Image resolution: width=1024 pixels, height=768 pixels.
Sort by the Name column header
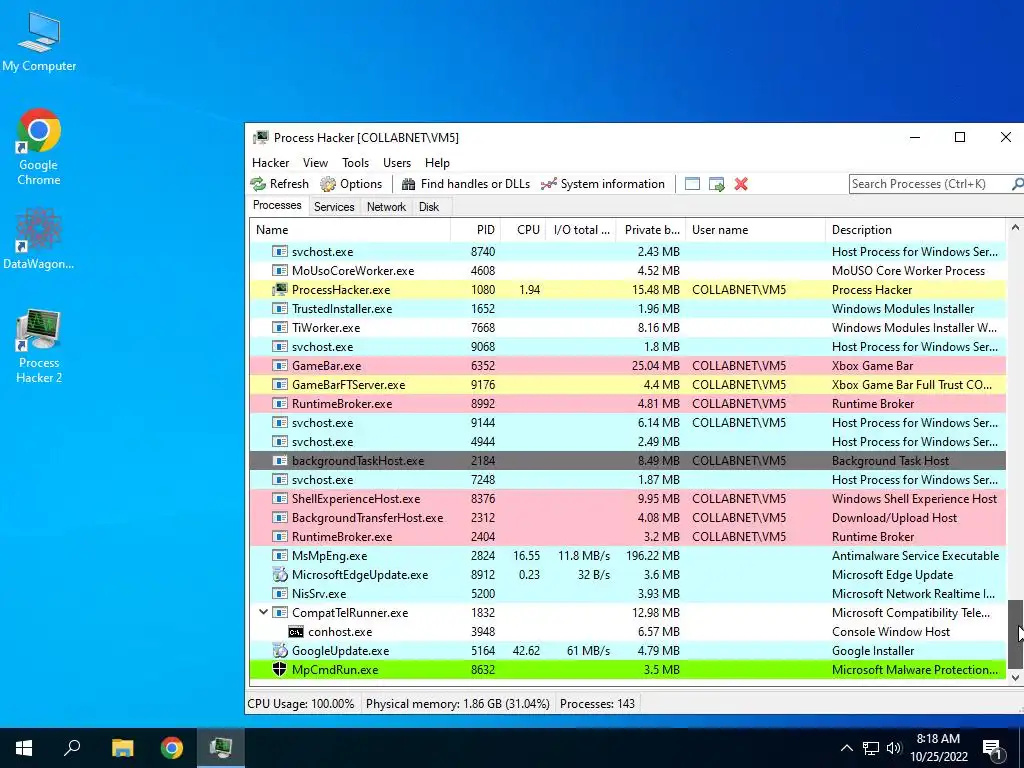point(350,230)
